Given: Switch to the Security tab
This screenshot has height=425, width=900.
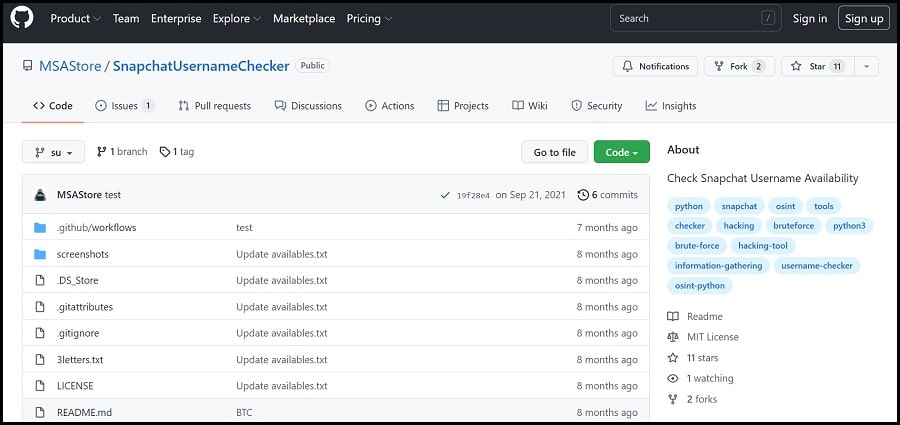Looking at the screenshot, I should pyautogui.click(x=597, y=106).
